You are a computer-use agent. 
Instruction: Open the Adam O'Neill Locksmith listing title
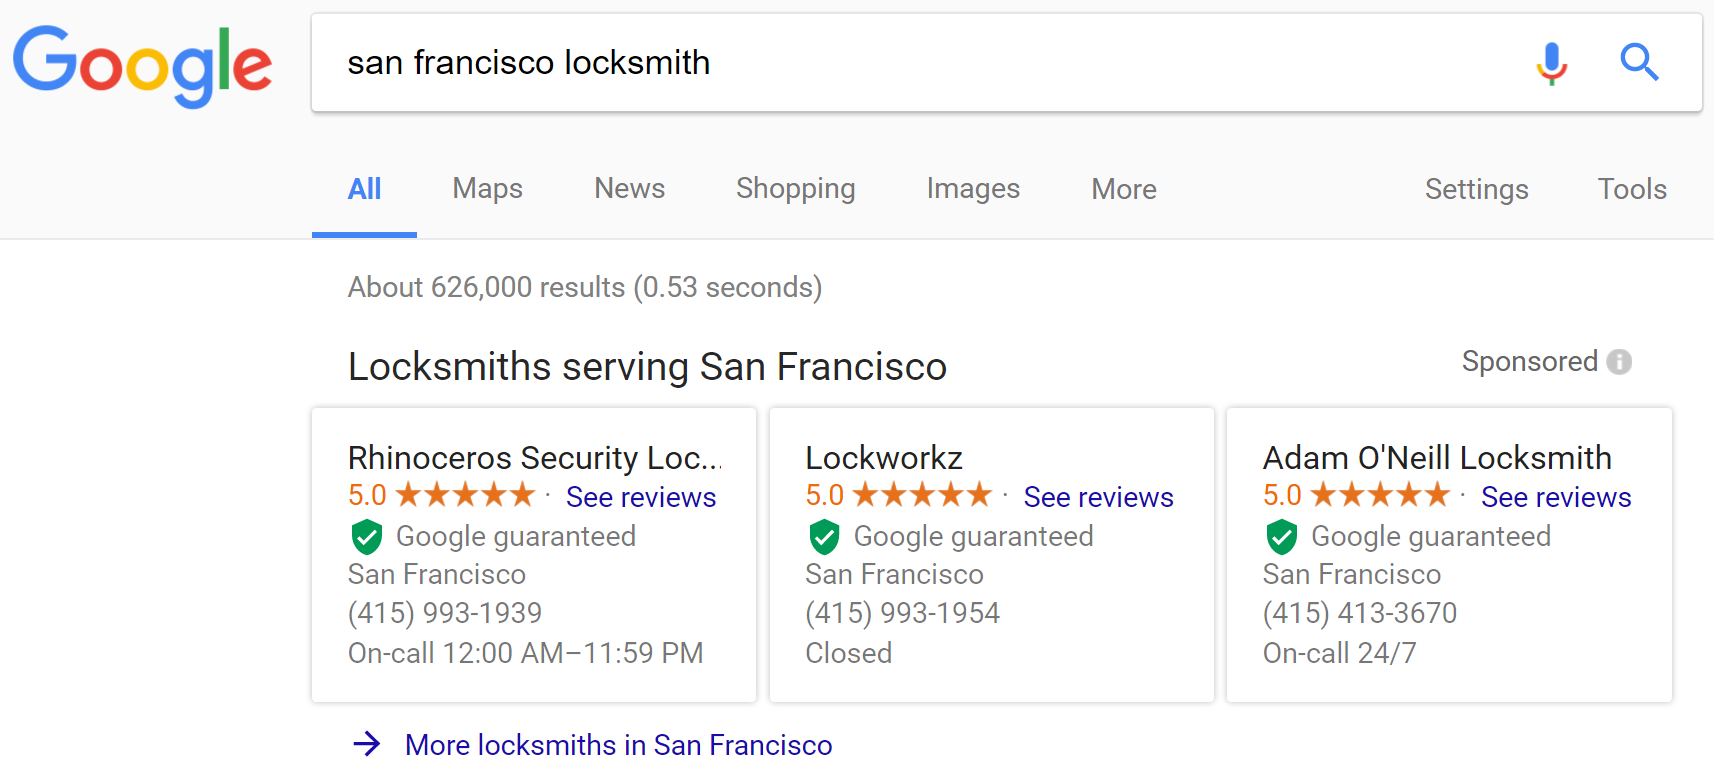pyautogui.click(x=1436, y=458)
